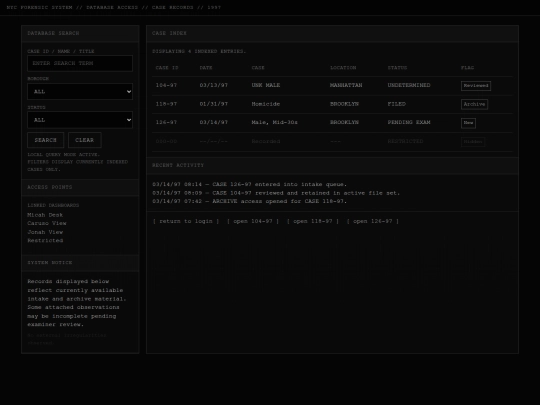Click the Reviewed flag badge

click(476, 86)
